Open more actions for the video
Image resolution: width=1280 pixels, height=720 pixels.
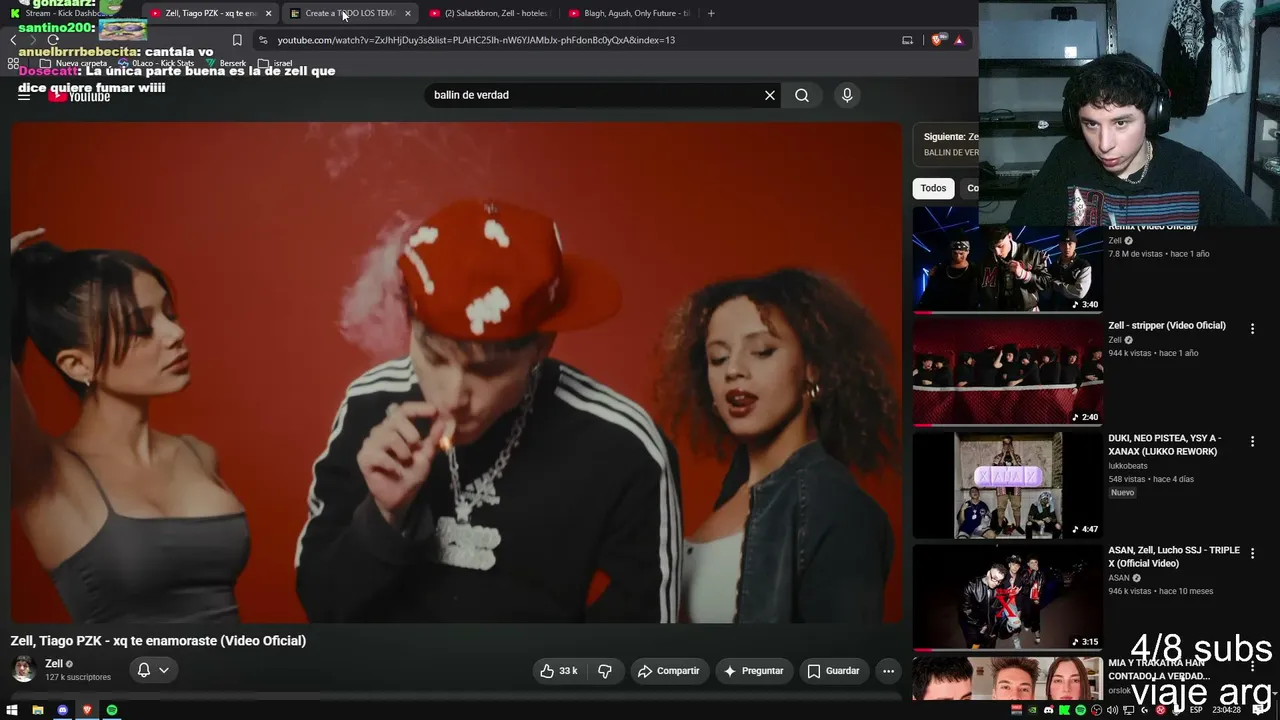pos(888,671)
